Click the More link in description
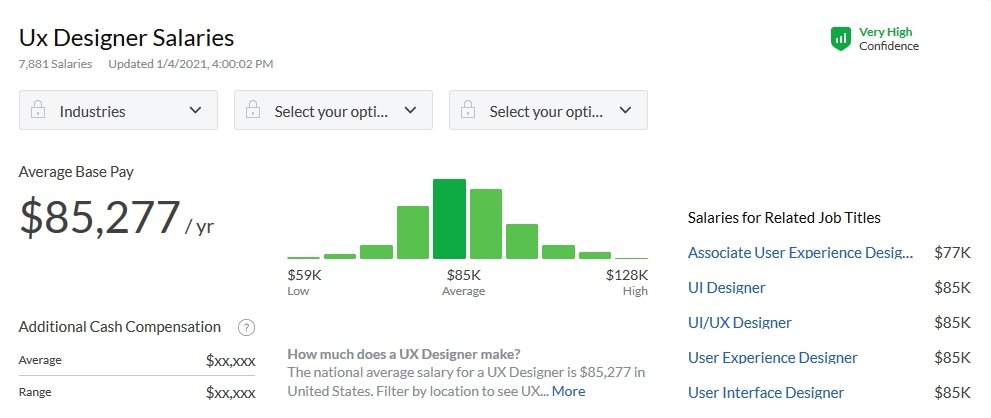The width and height of the screenshot is (991, 418). coord(569,391)
